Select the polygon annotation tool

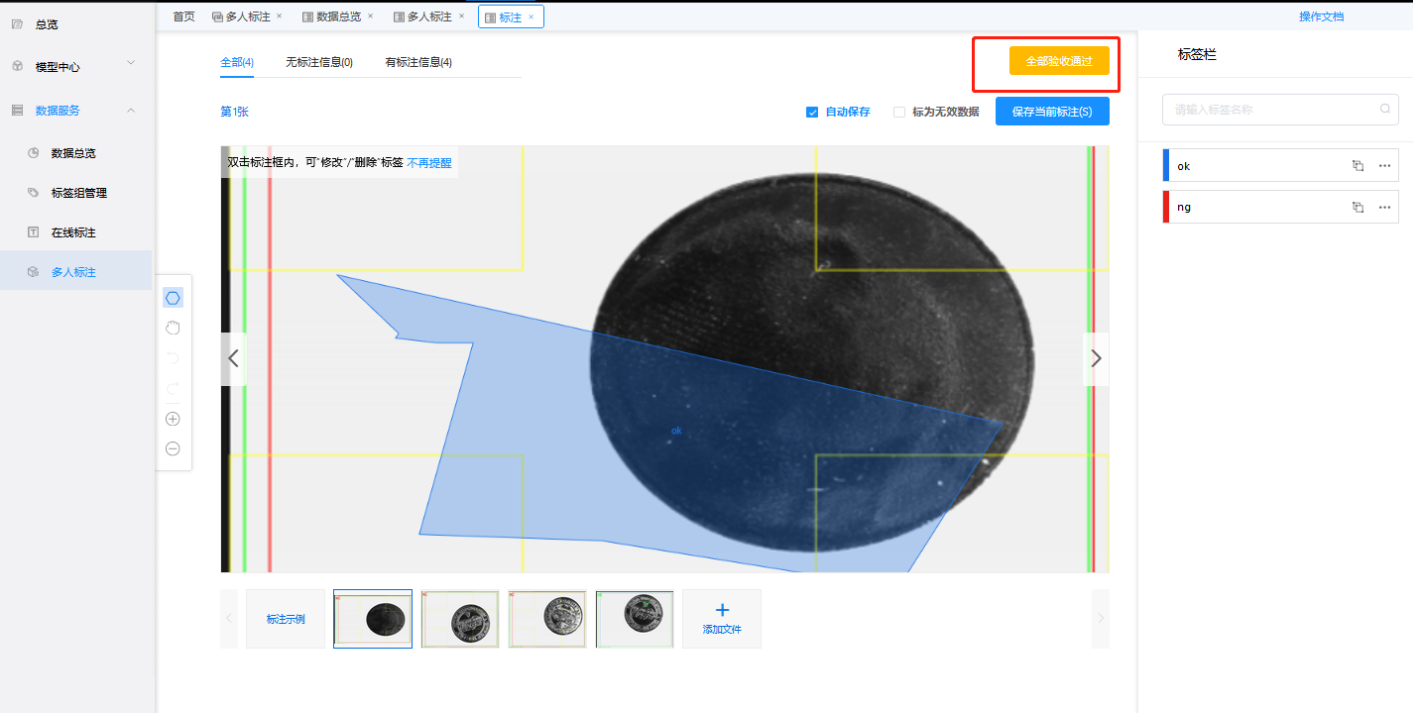click(x=173, y=298)
